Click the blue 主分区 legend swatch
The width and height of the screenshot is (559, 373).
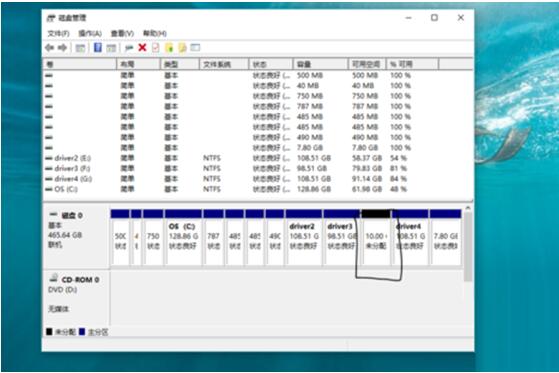tap(82, 332)
